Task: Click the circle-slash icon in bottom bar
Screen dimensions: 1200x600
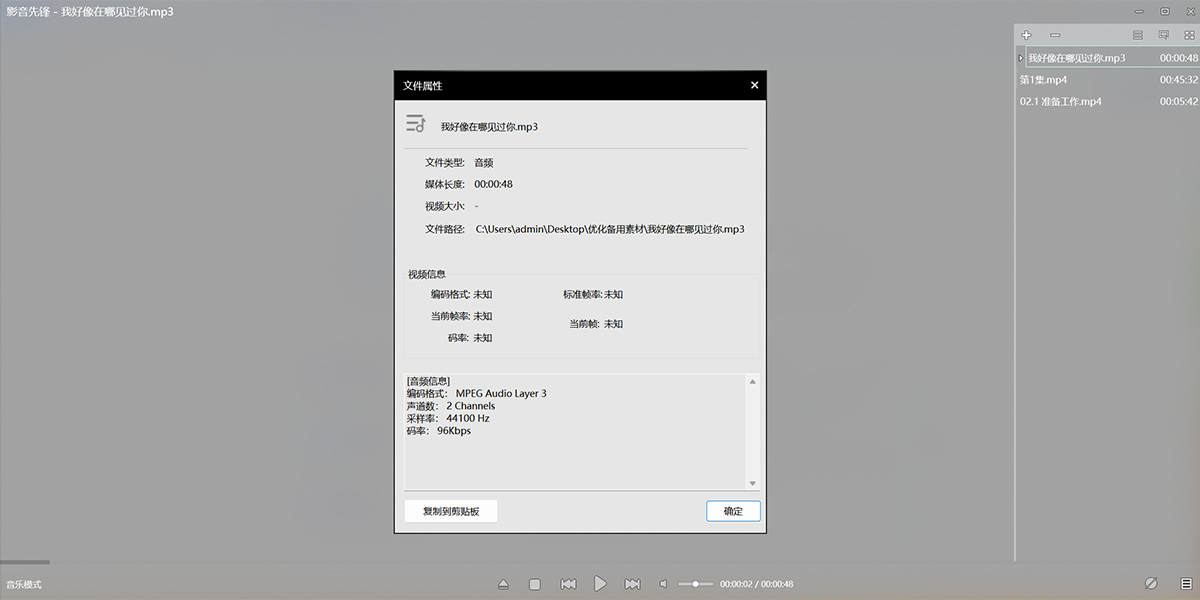Action: [x=1151, y=583]
